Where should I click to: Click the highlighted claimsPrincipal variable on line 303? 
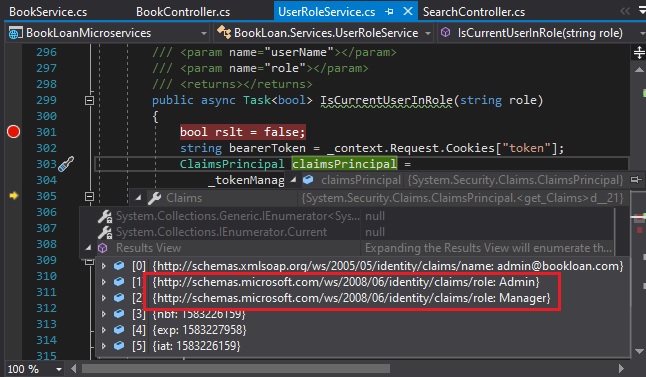pyautogui.click(x=344, y=164)
